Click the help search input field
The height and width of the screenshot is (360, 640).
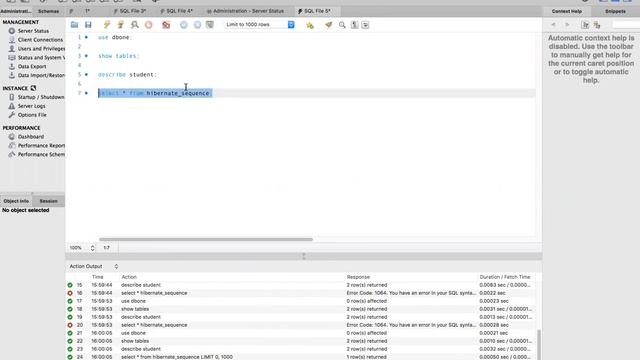click(x=626, y=25)
